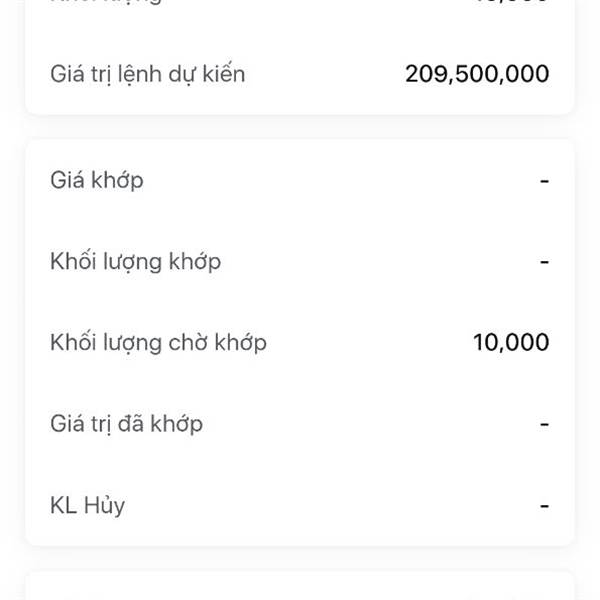600x600 pixels.
Task: Select the dash value beside KL Hủy
Action: click(x=544, y=506)
